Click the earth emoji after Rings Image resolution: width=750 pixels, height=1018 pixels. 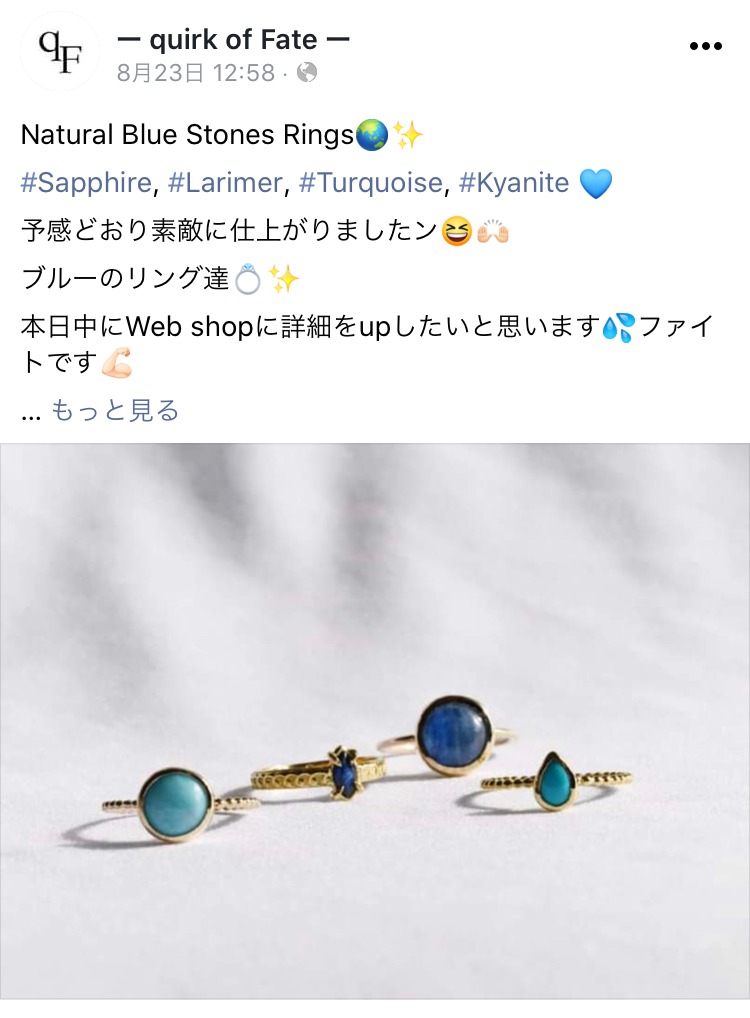372,135
